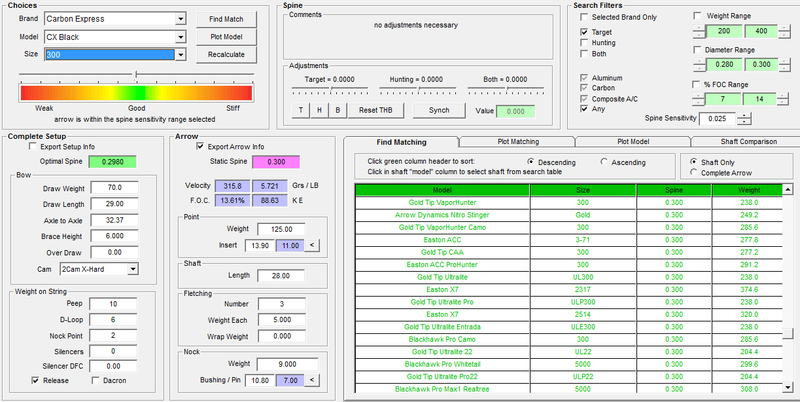The height and width of the screenshot is (402, 800).
Task: Click results table scroll up arrow
Action: pos(788,190)
